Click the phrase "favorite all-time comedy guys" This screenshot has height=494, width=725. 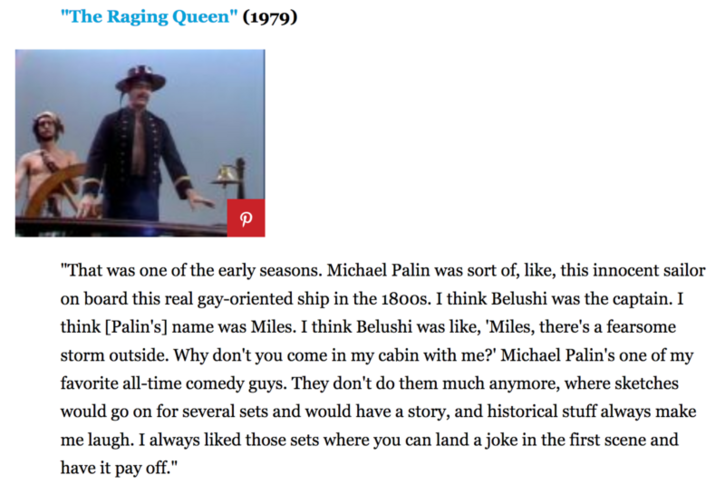(x=172, y=383)
